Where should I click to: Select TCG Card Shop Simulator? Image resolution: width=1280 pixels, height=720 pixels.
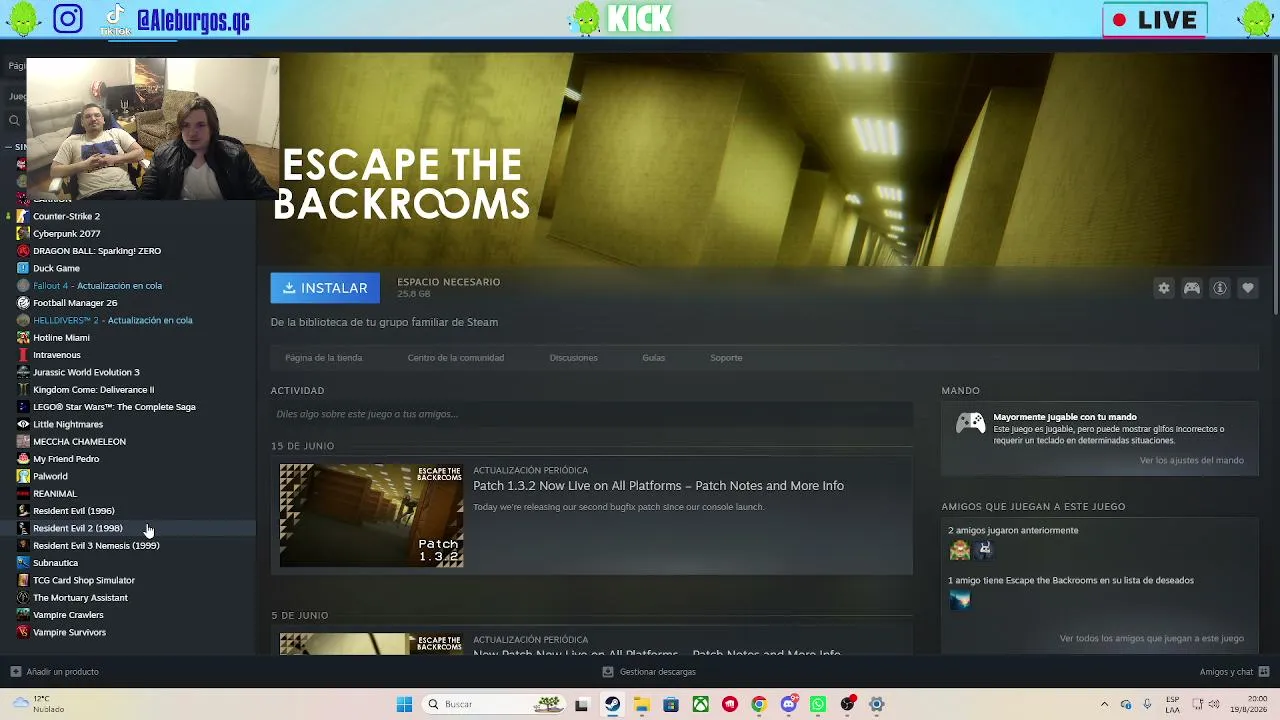coord(83,580)
